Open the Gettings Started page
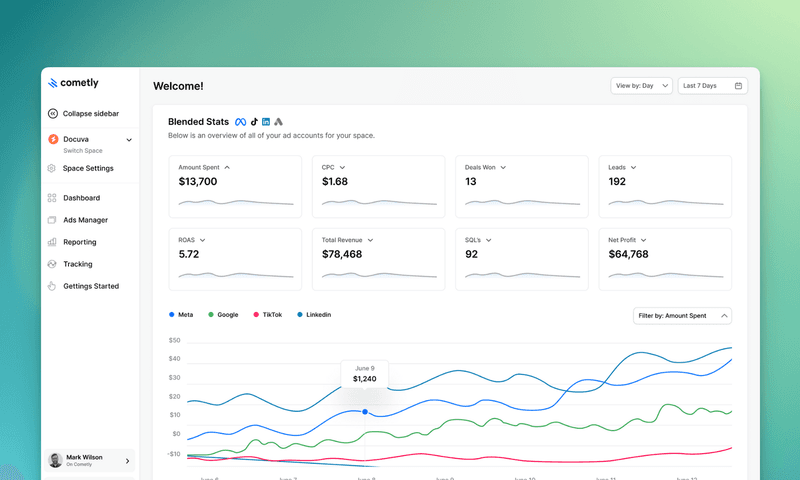 91,286
